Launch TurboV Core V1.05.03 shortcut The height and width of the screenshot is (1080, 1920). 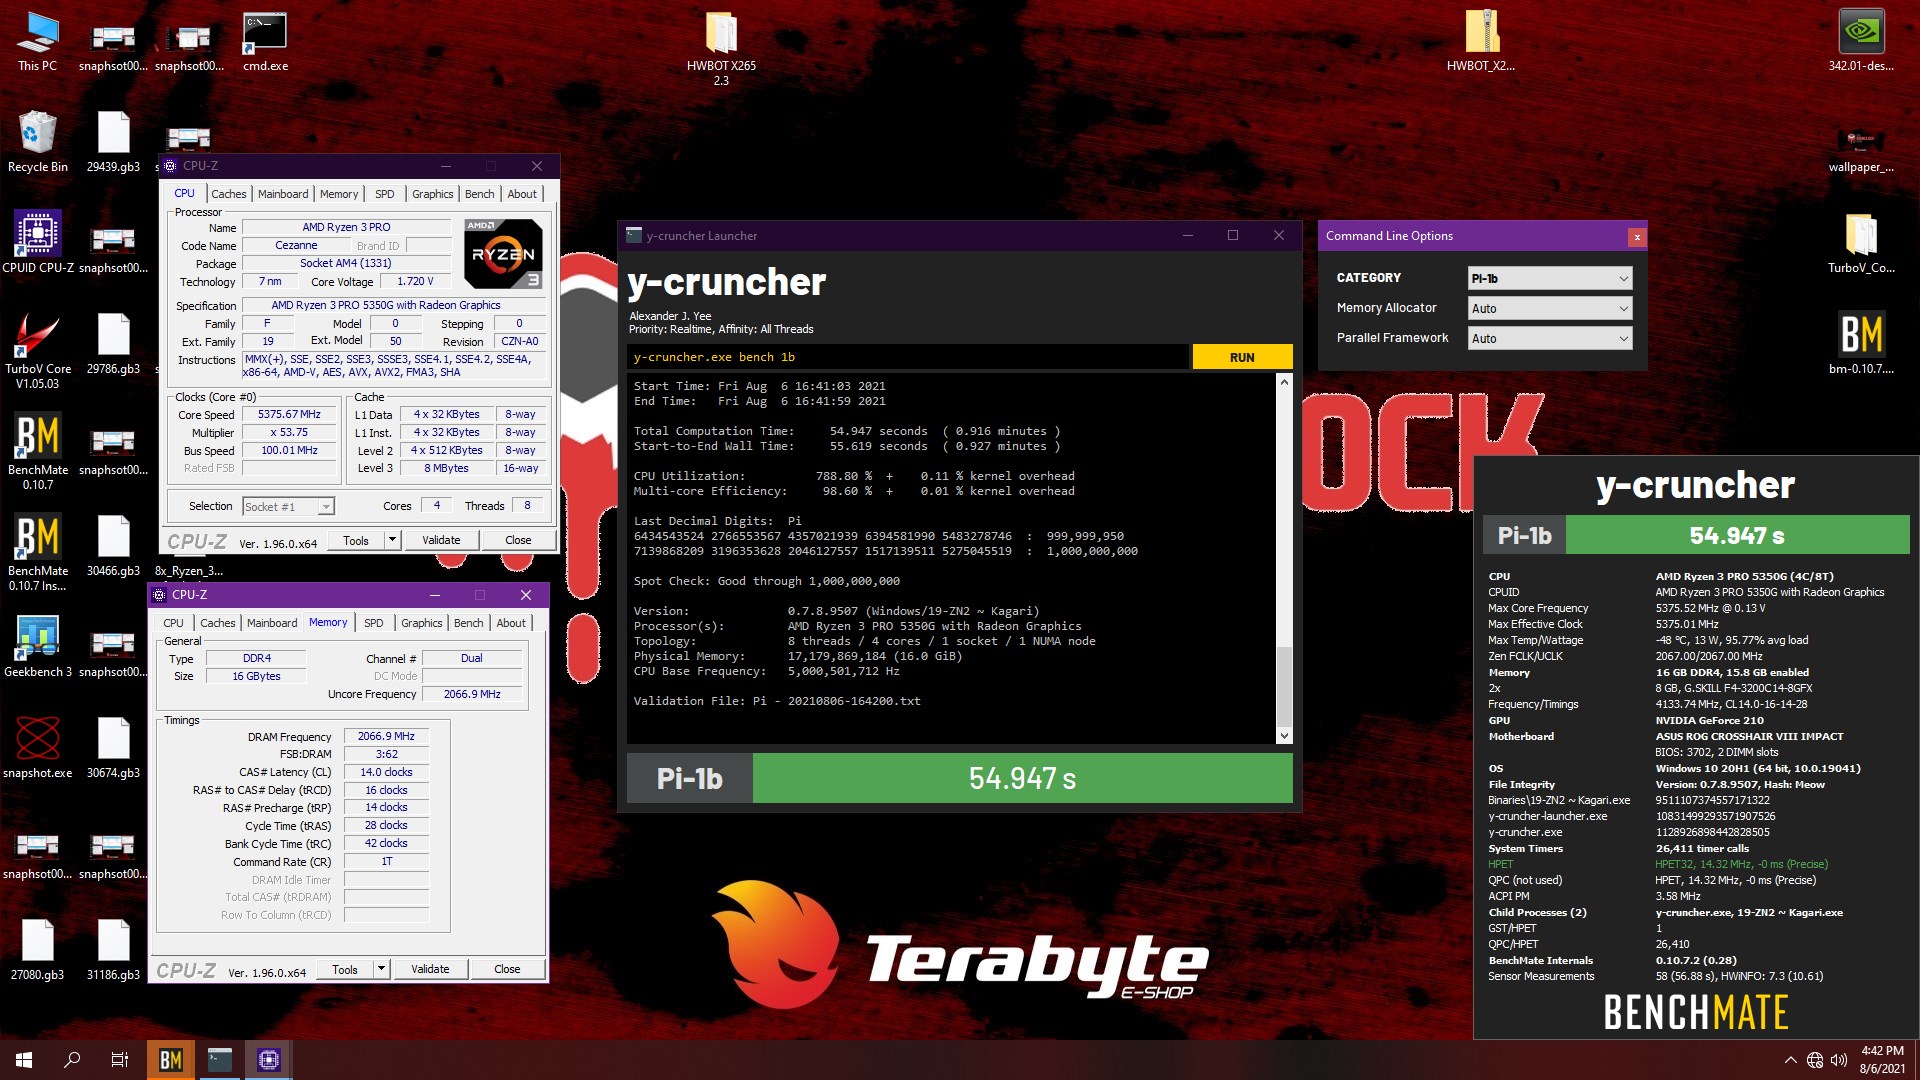pyautogui.click(x=38, y=350)
